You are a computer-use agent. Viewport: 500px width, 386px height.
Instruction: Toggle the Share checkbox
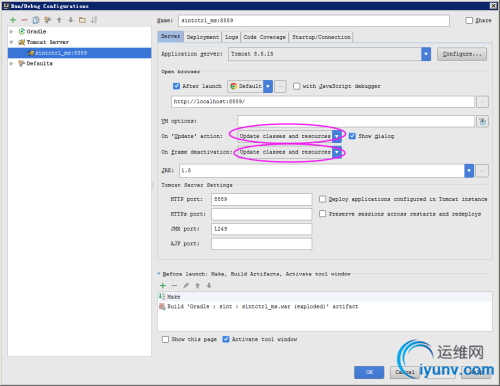coord(469,20)
